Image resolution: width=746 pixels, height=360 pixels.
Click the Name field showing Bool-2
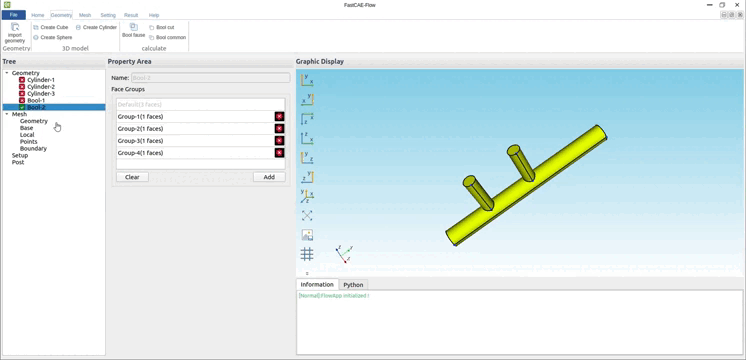tap(210, 78)
